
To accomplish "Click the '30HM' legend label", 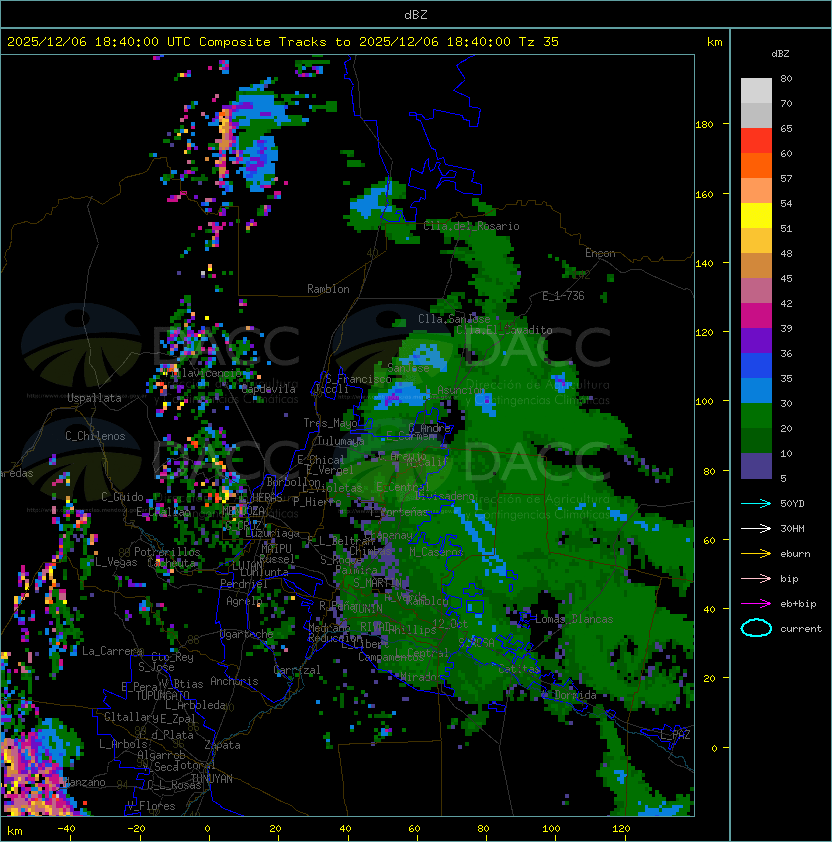I will pyautogui.click(x=792, y=528).
